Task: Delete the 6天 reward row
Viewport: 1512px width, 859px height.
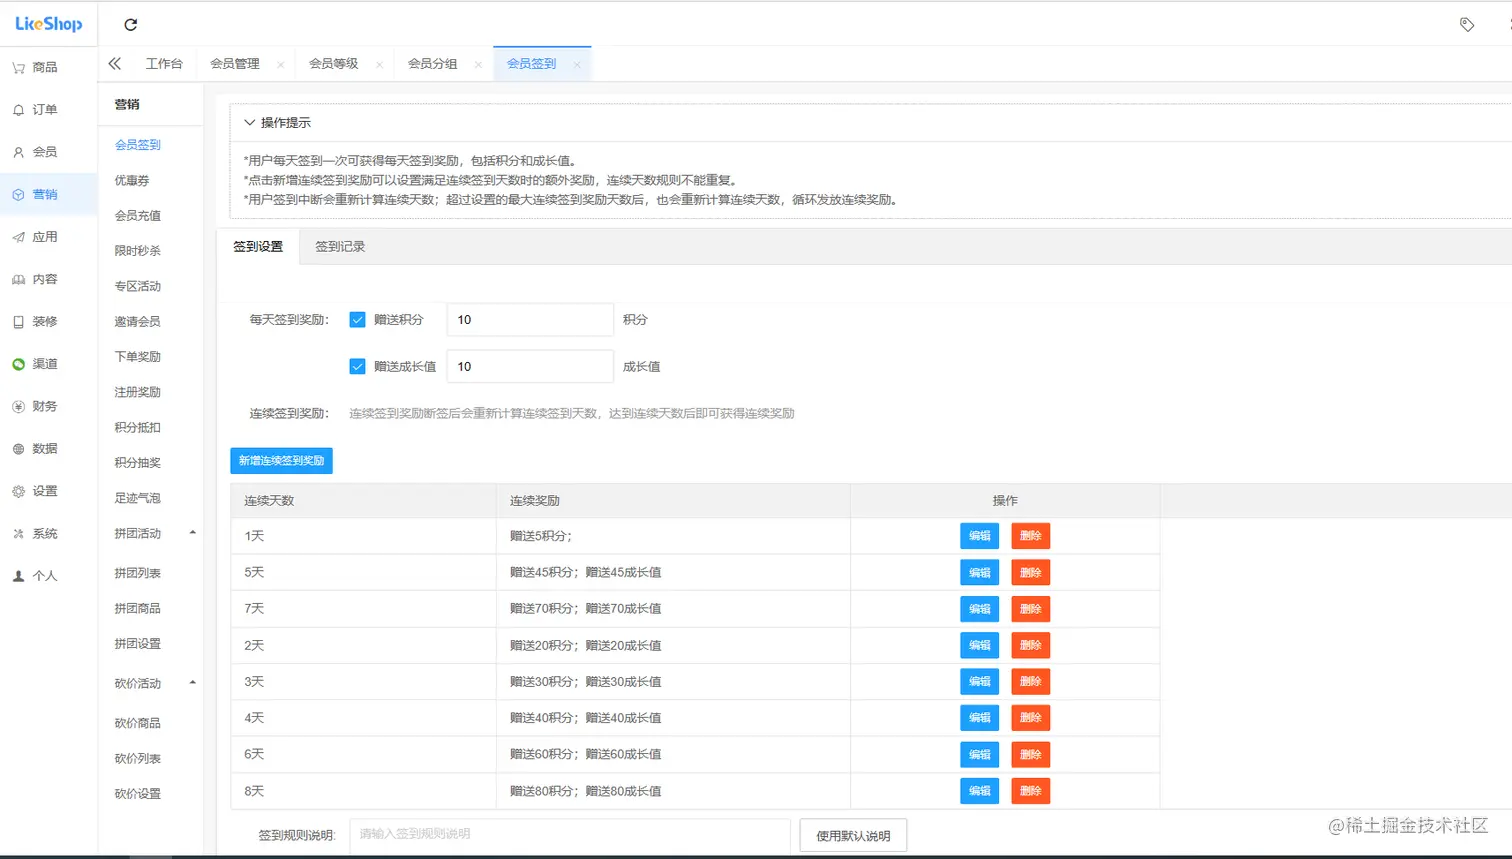Action: 1030,754
